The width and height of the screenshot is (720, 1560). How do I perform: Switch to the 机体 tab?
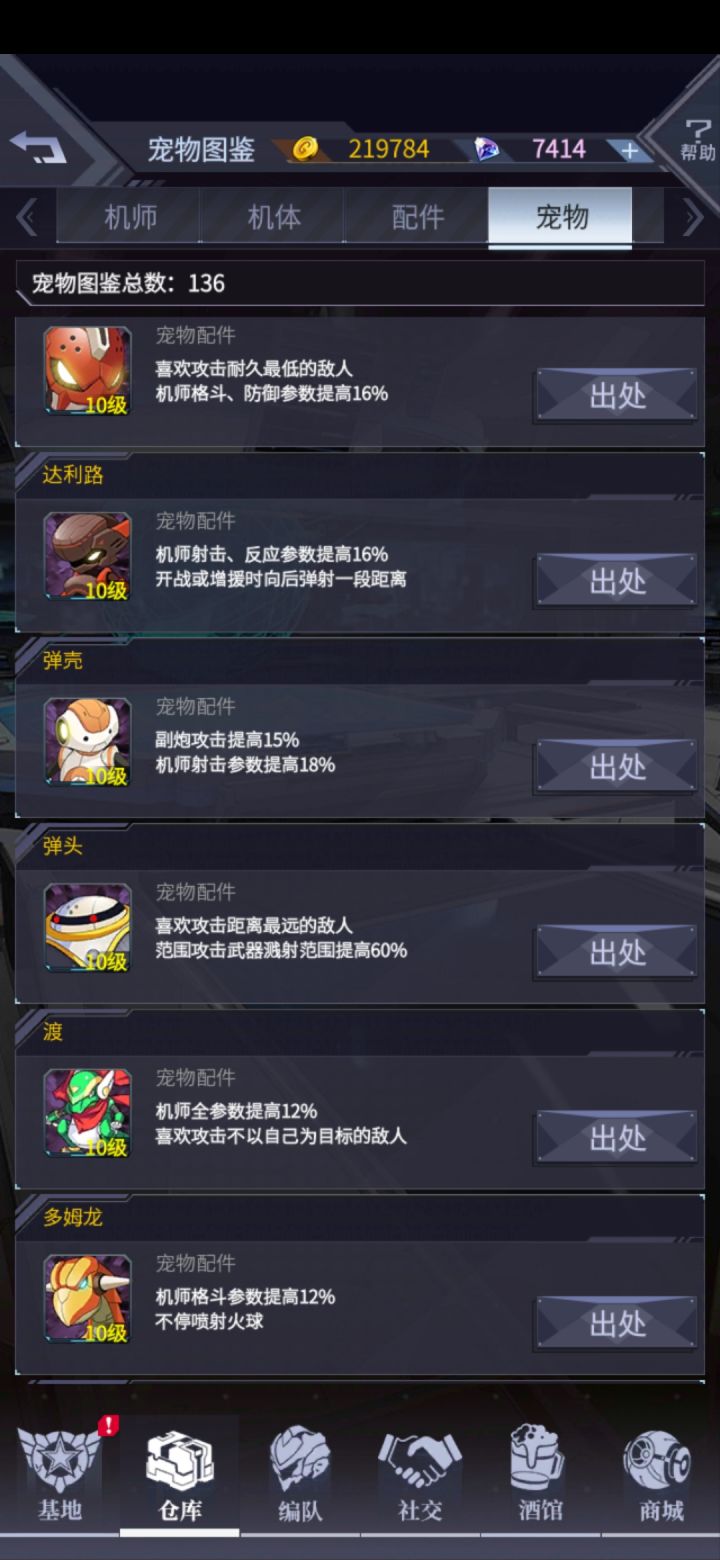273,217
